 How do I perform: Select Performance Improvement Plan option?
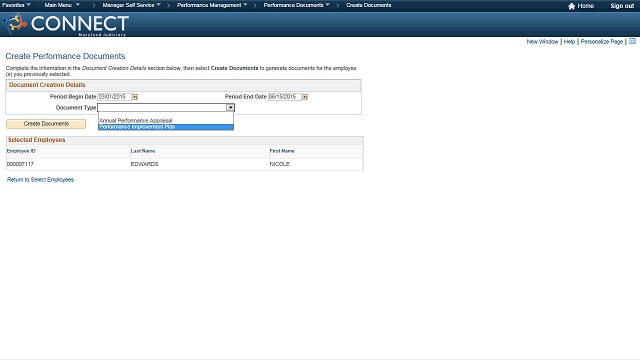pyautogui.click(x=166, y=127)
